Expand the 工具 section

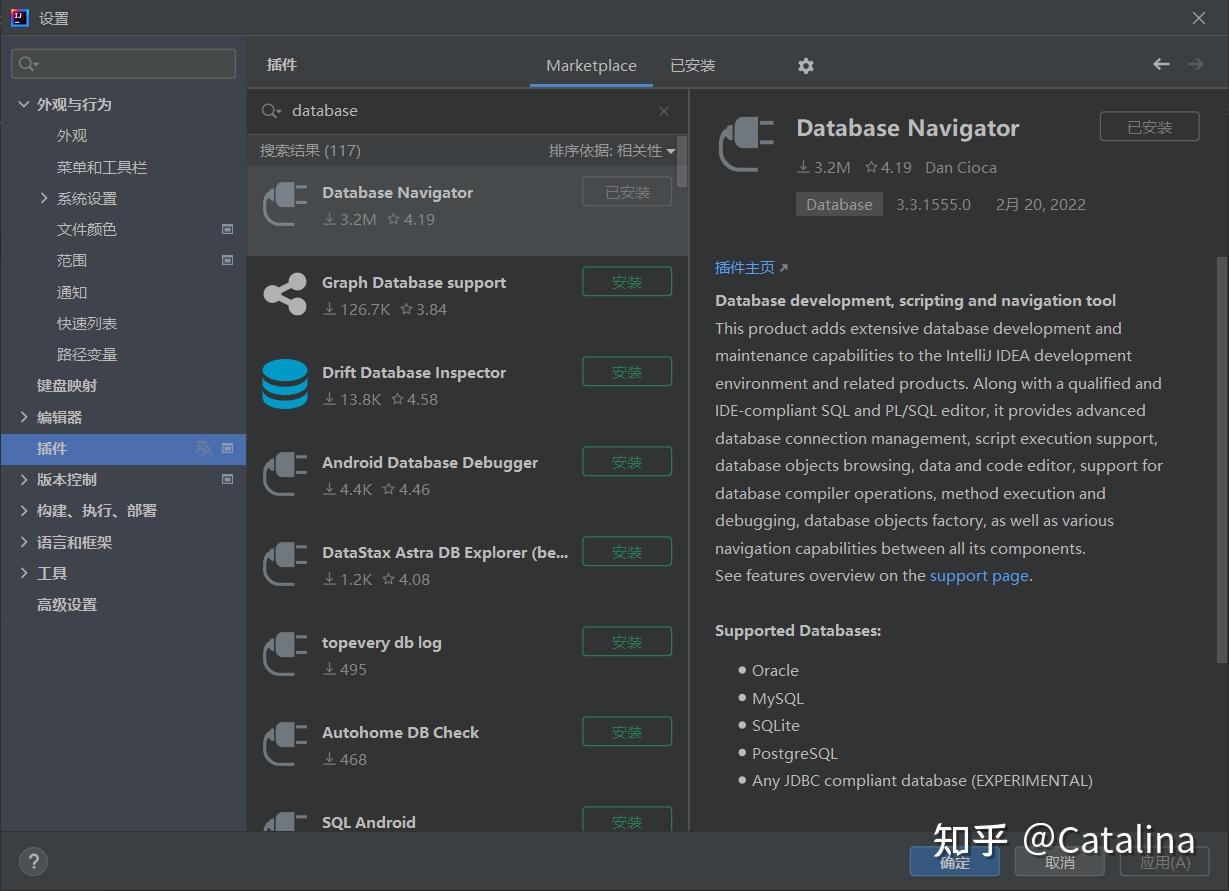click(x=24, y=573)
